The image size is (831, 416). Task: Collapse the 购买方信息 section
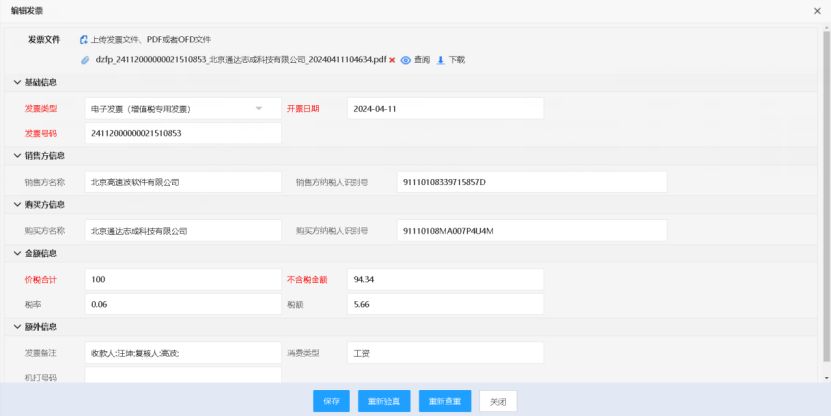16,205
